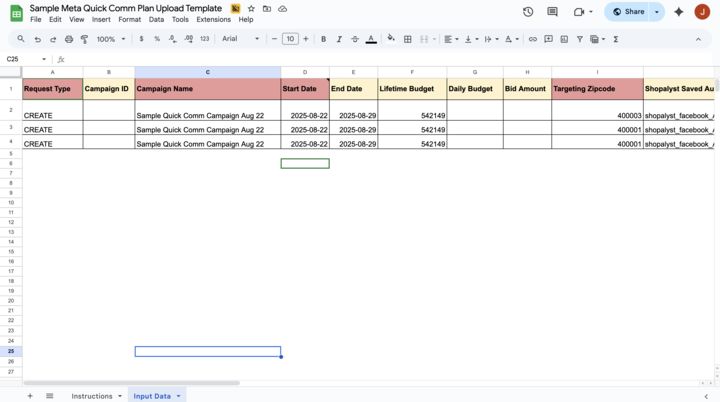The image size is (720, 402).
Task: Insert a link in the cell
Action: point(533,39)
